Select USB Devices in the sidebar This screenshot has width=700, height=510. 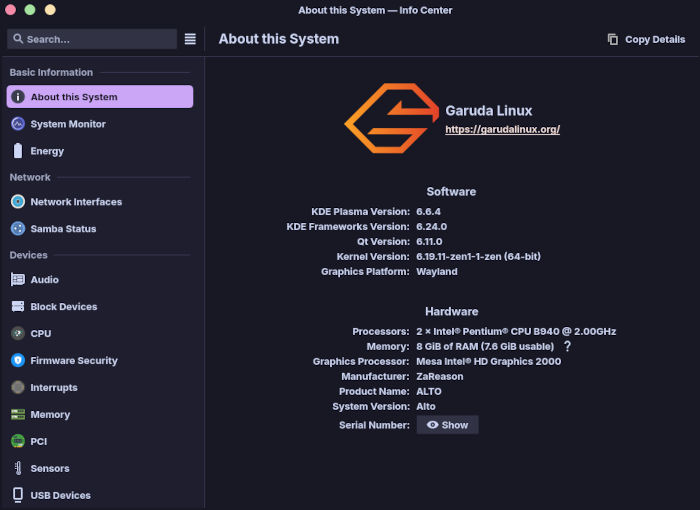click(x=60, y=496)
